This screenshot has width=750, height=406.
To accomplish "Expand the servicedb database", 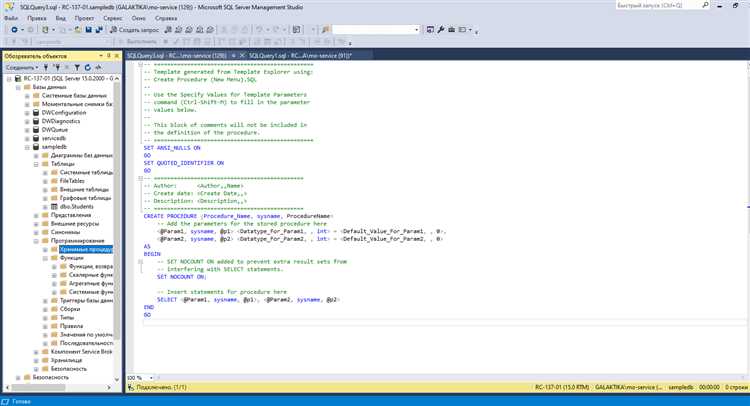I will 27,138.
